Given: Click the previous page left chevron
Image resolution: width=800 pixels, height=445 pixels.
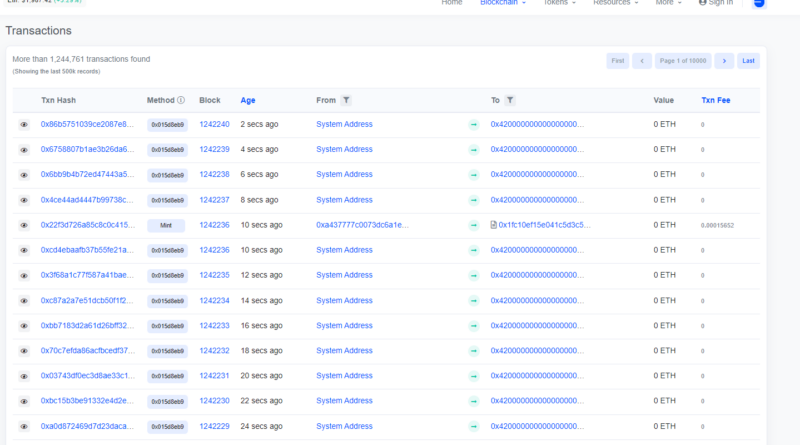Looking at the screenshot, I should [642, 61].
